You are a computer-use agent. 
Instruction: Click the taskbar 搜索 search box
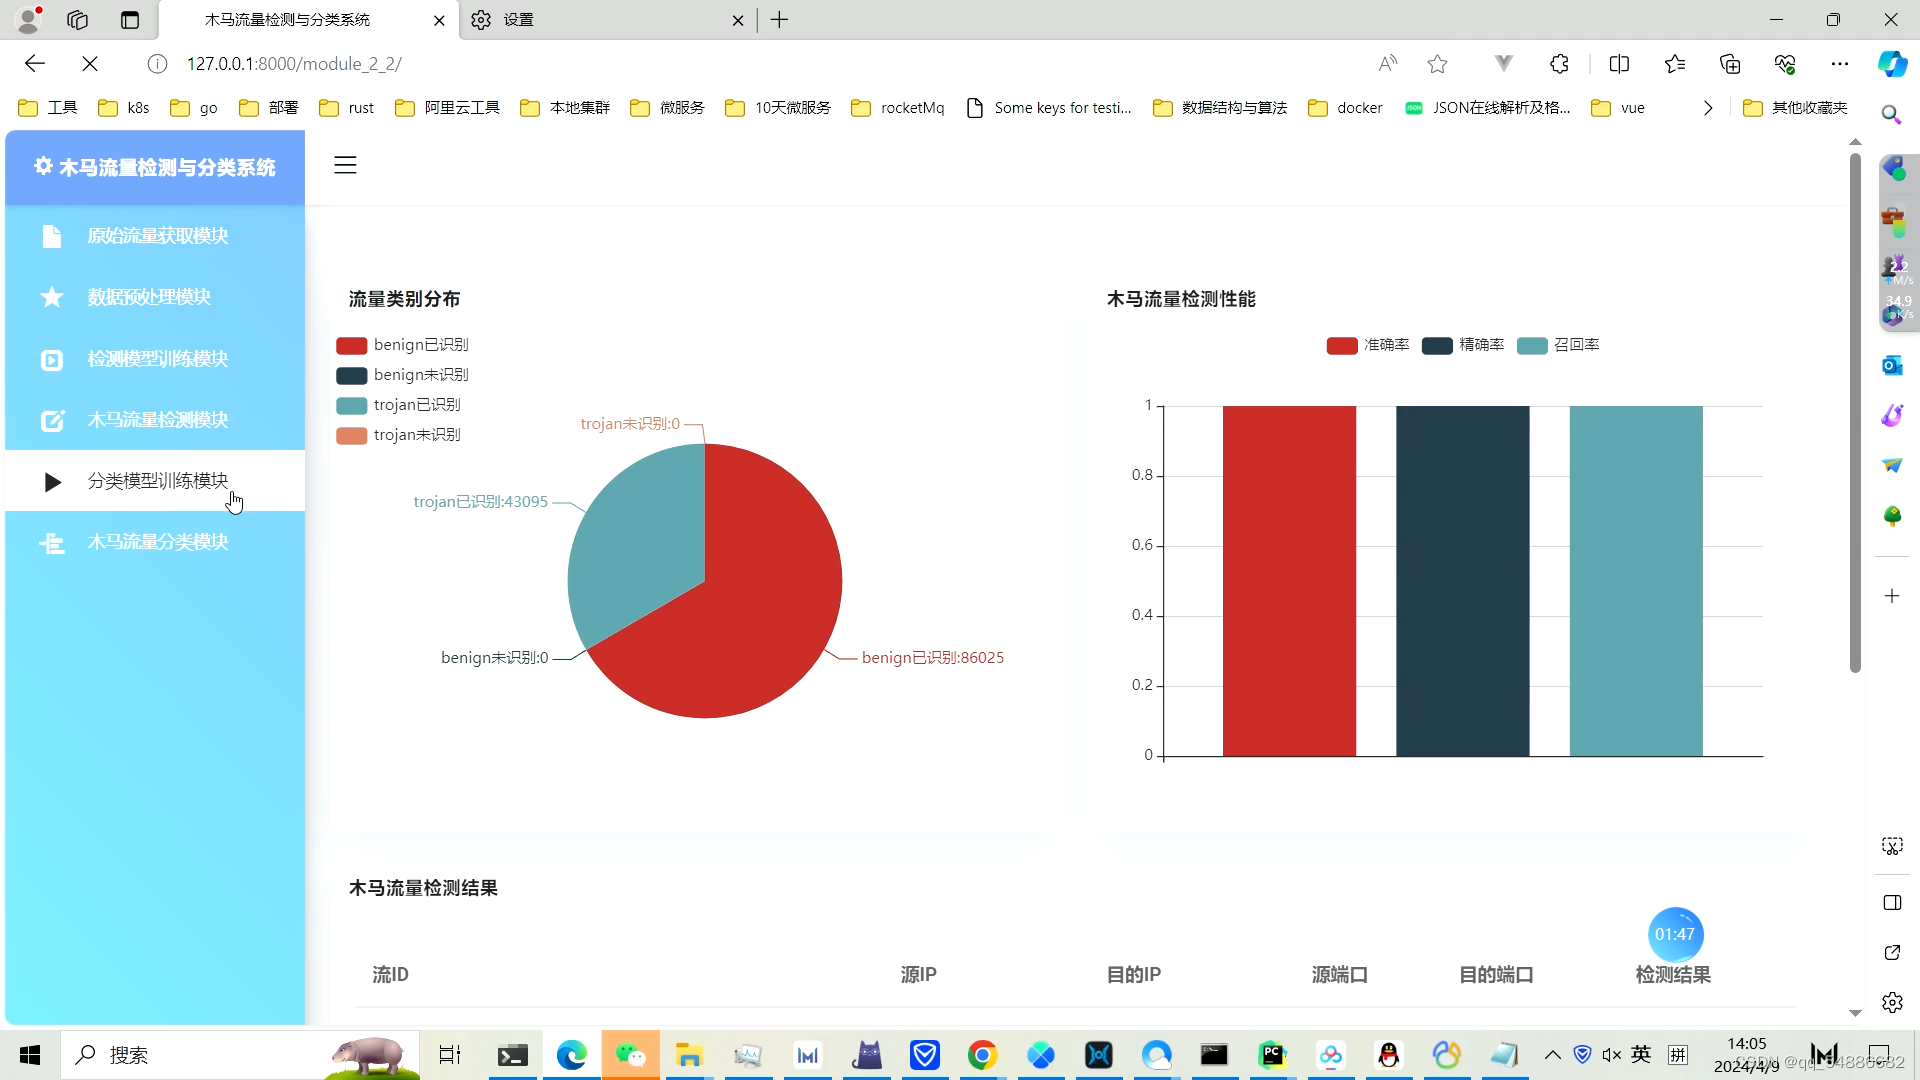tap(240, 1055)
